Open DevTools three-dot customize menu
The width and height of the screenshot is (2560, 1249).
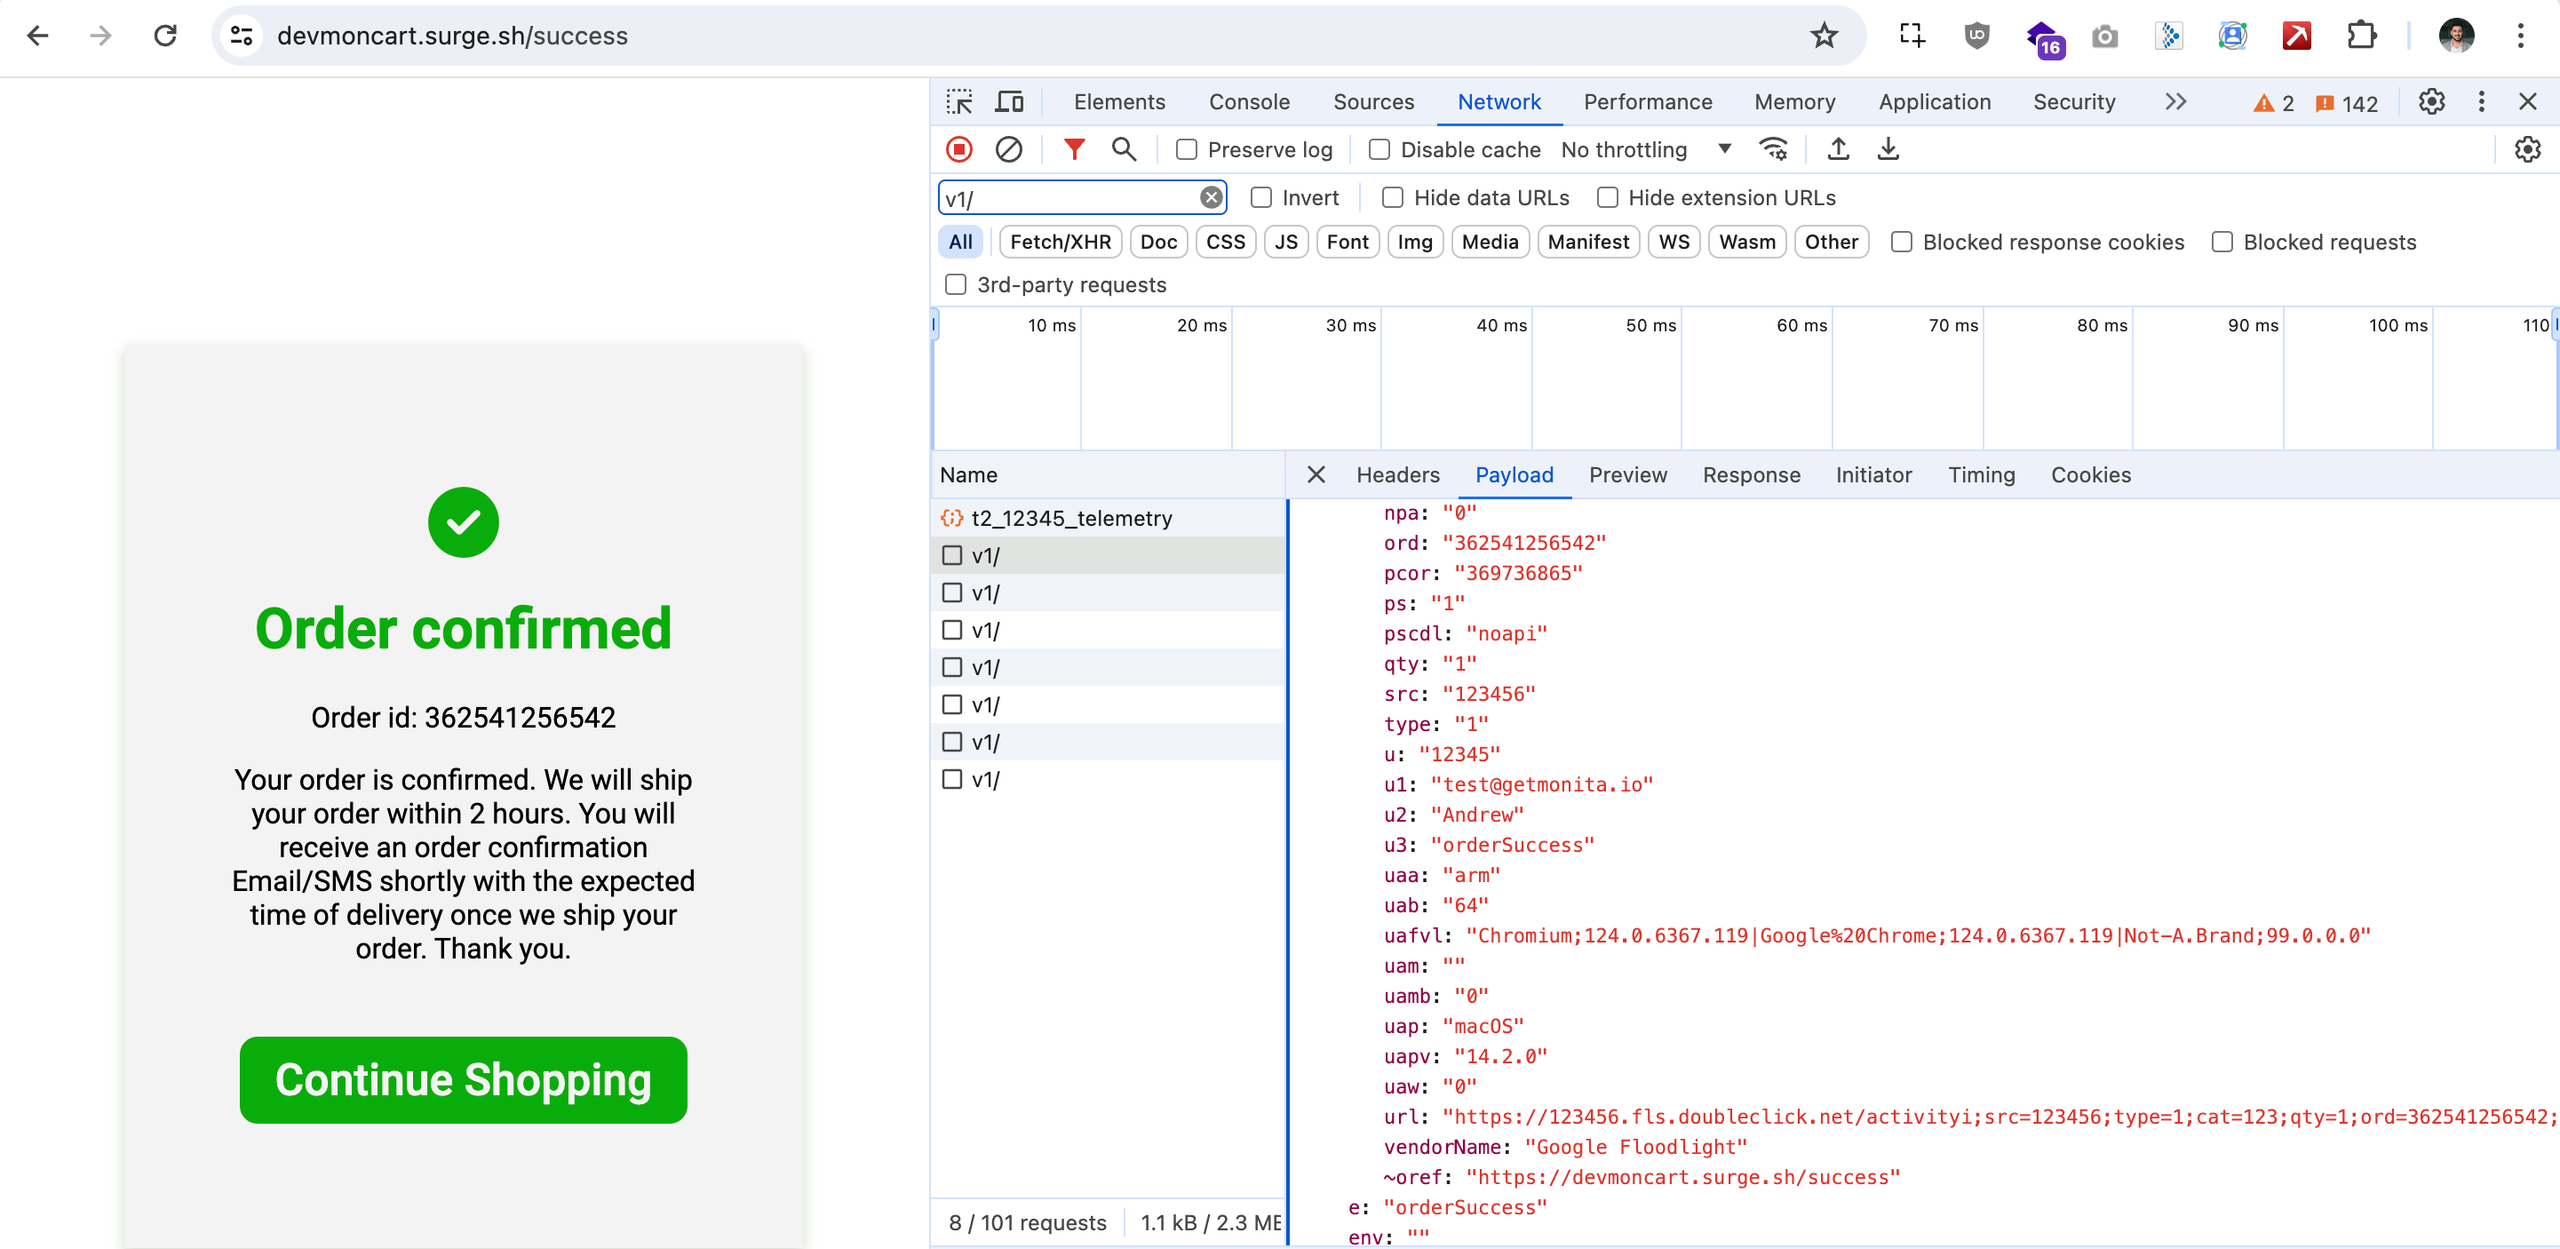(x=2481, y=101)
